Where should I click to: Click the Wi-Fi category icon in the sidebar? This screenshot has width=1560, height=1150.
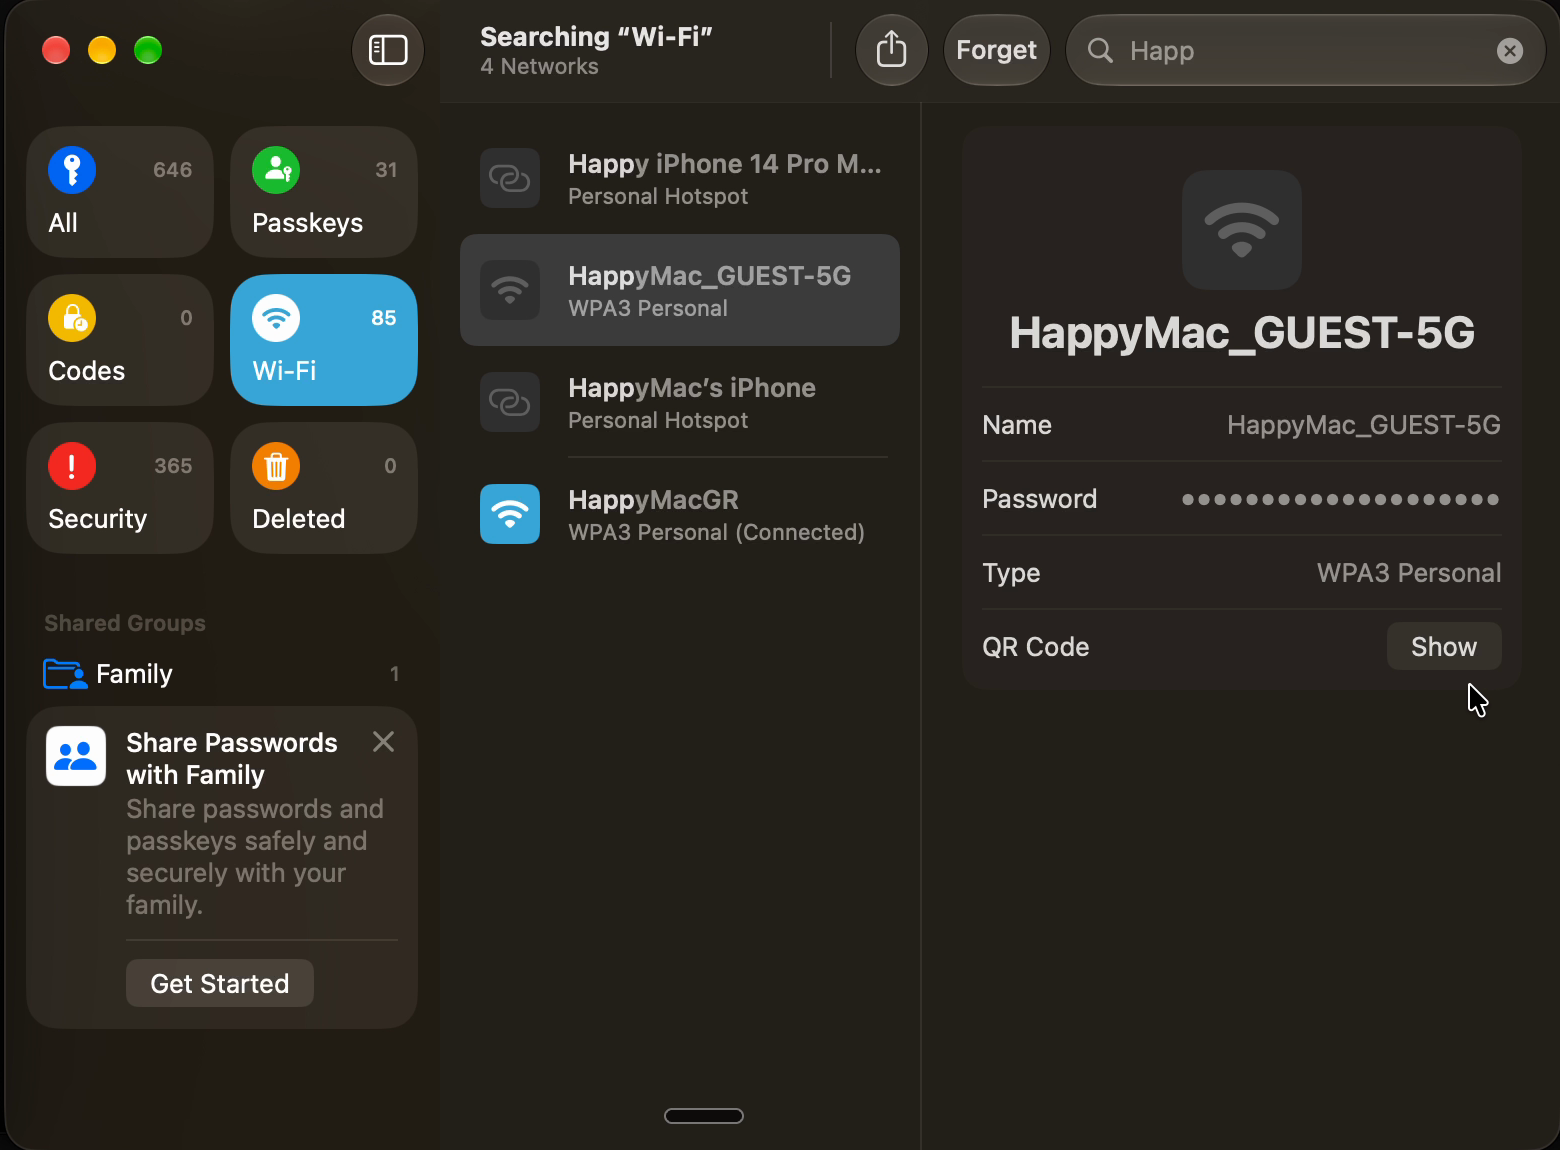276,318
